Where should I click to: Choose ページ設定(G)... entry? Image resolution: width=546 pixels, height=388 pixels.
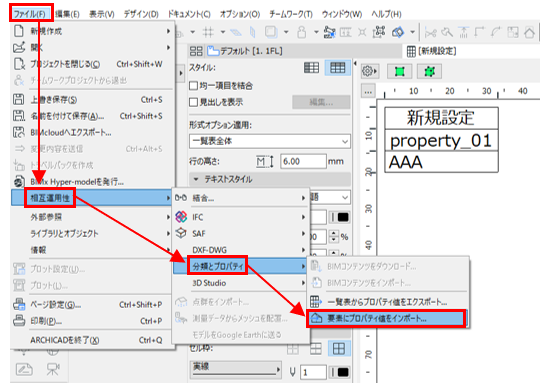tap(93, 305)
